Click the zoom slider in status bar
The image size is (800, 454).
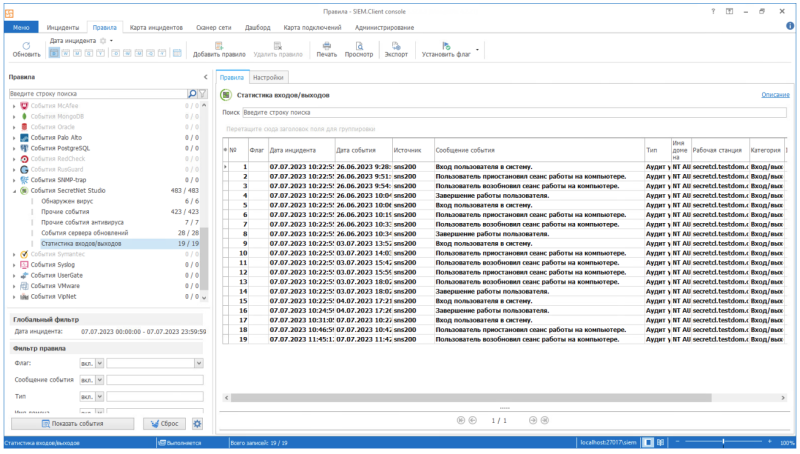[723, 442]
